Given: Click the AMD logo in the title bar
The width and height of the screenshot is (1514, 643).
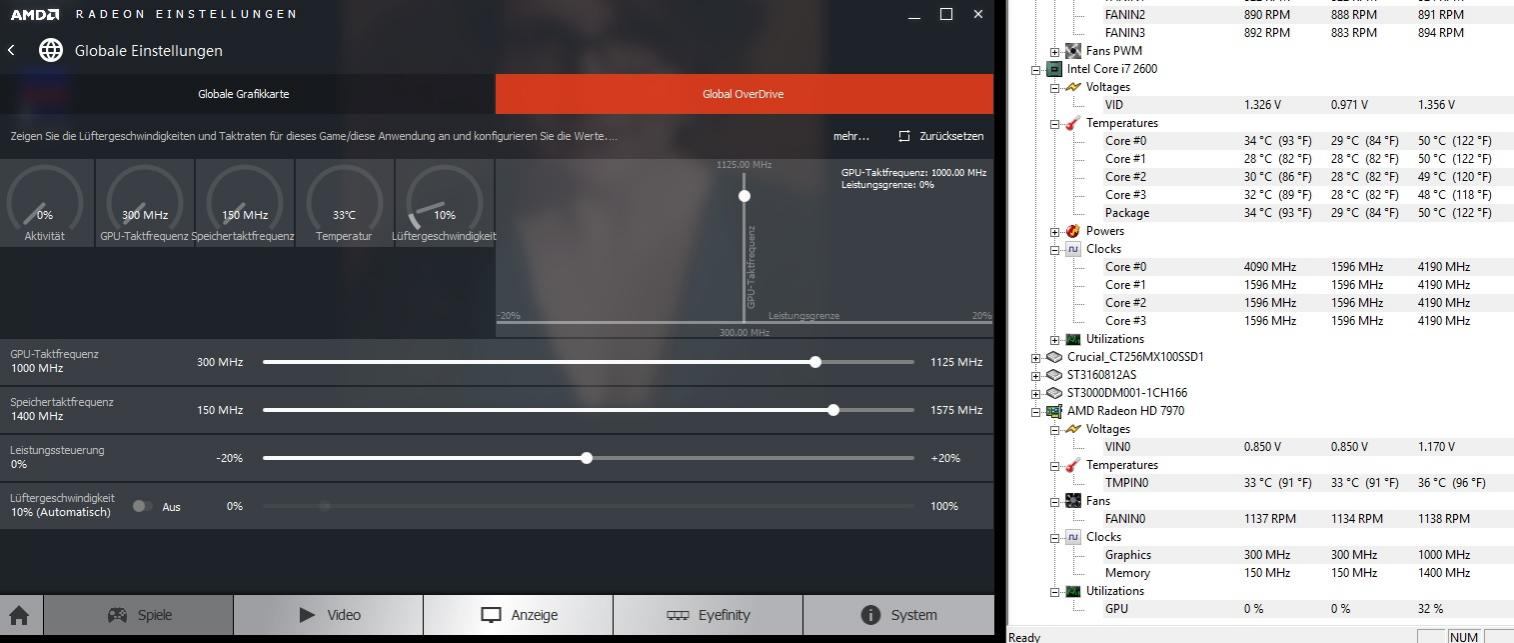Looking at the screenshot, I should [x=35, y=14].
